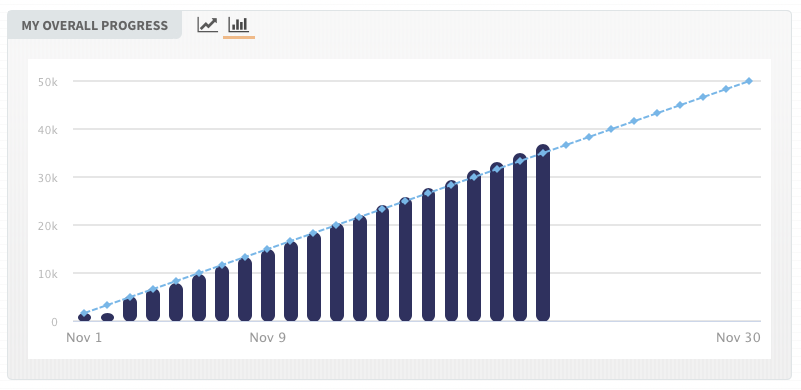Select the tallest bar at chart's end
801x390 pixels.
coord(543,233)
